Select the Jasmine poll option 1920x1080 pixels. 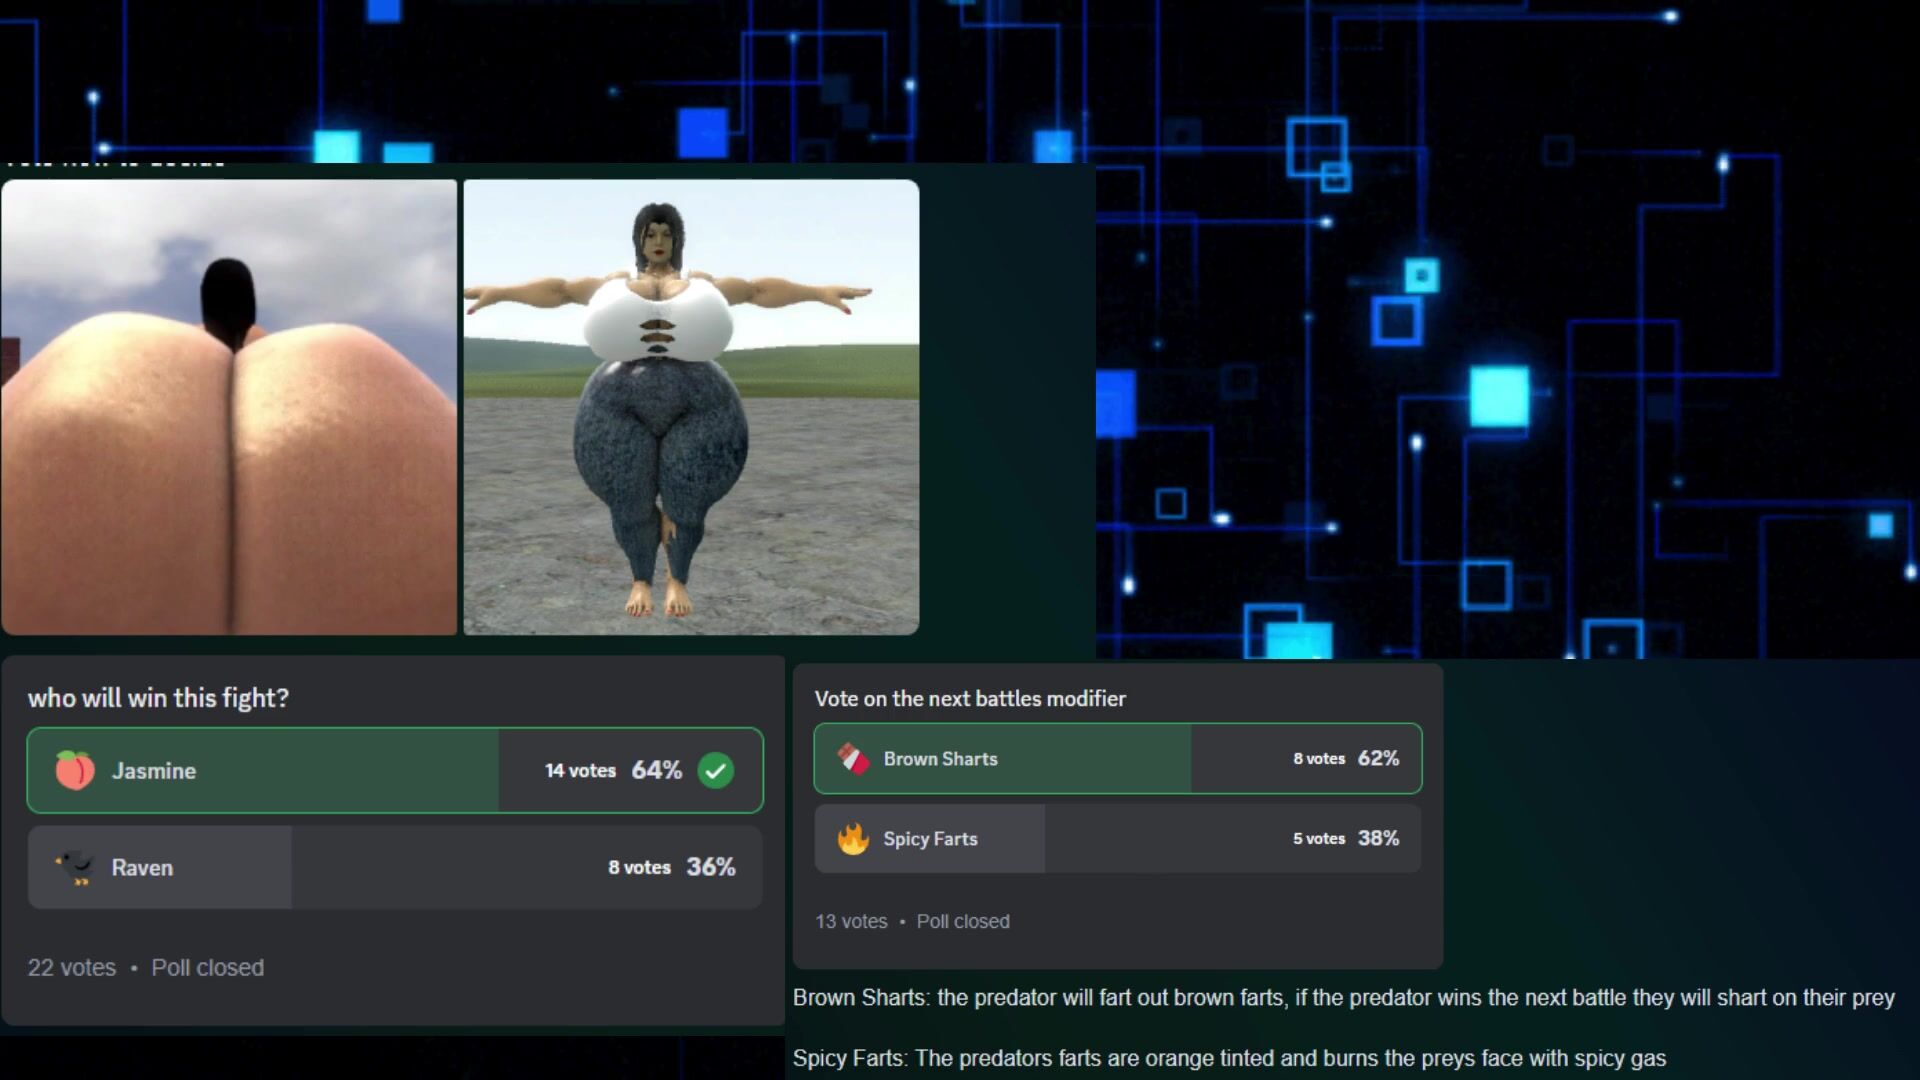tap(300, 770)
